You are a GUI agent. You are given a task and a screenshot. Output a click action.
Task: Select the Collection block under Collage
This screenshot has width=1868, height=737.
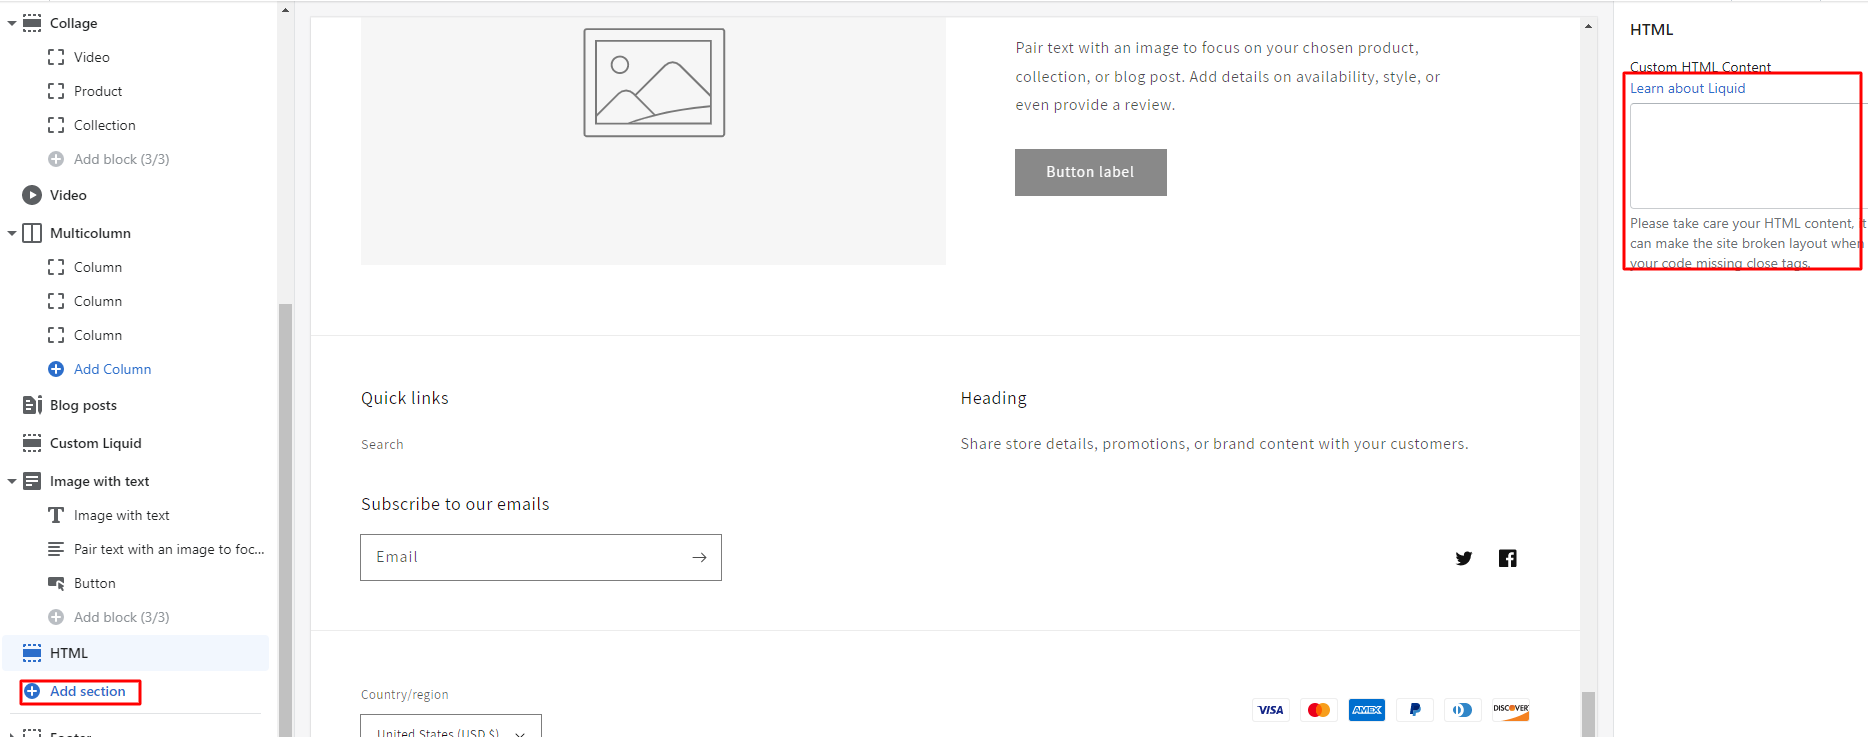(104, 125)
